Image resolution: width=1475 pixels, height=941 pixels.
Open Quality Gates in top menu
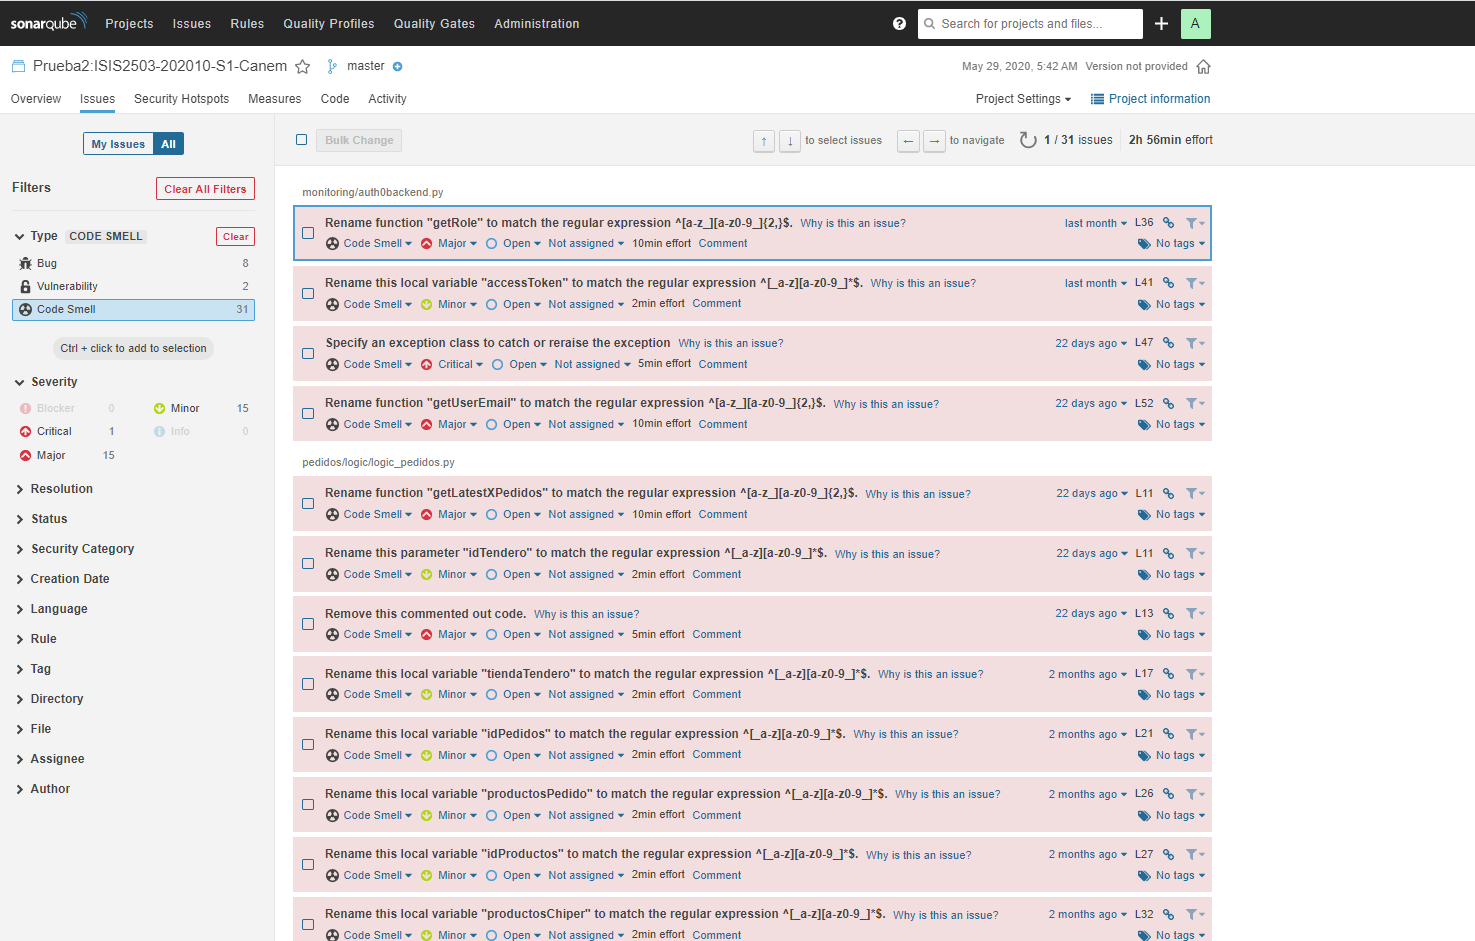pos(434,23)
